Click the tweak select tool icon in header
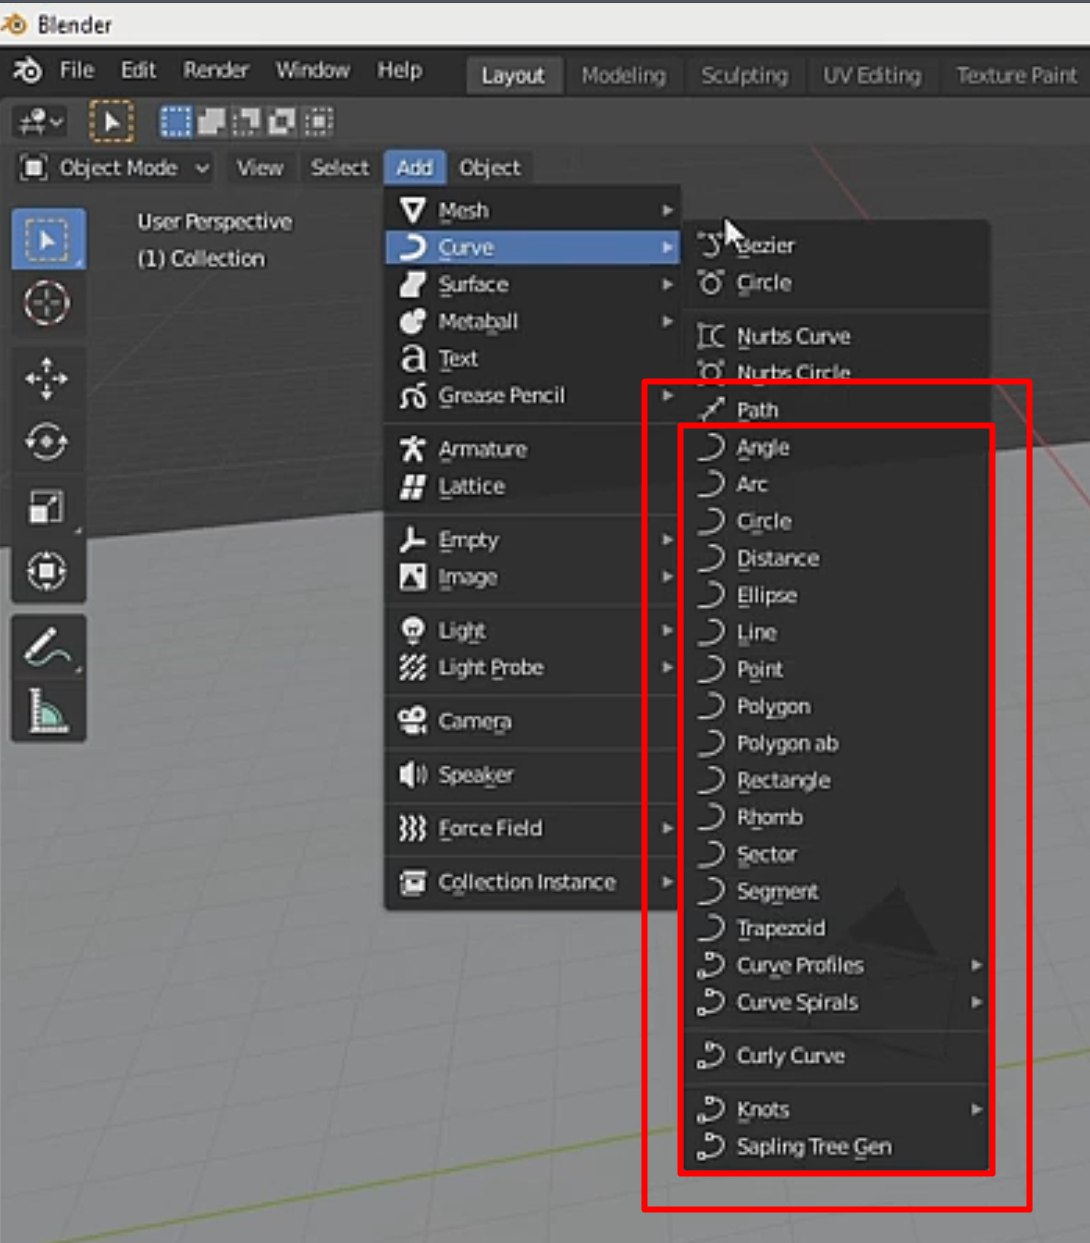Viewport: 1090px width, 1243px height. (x=111, y=122)
